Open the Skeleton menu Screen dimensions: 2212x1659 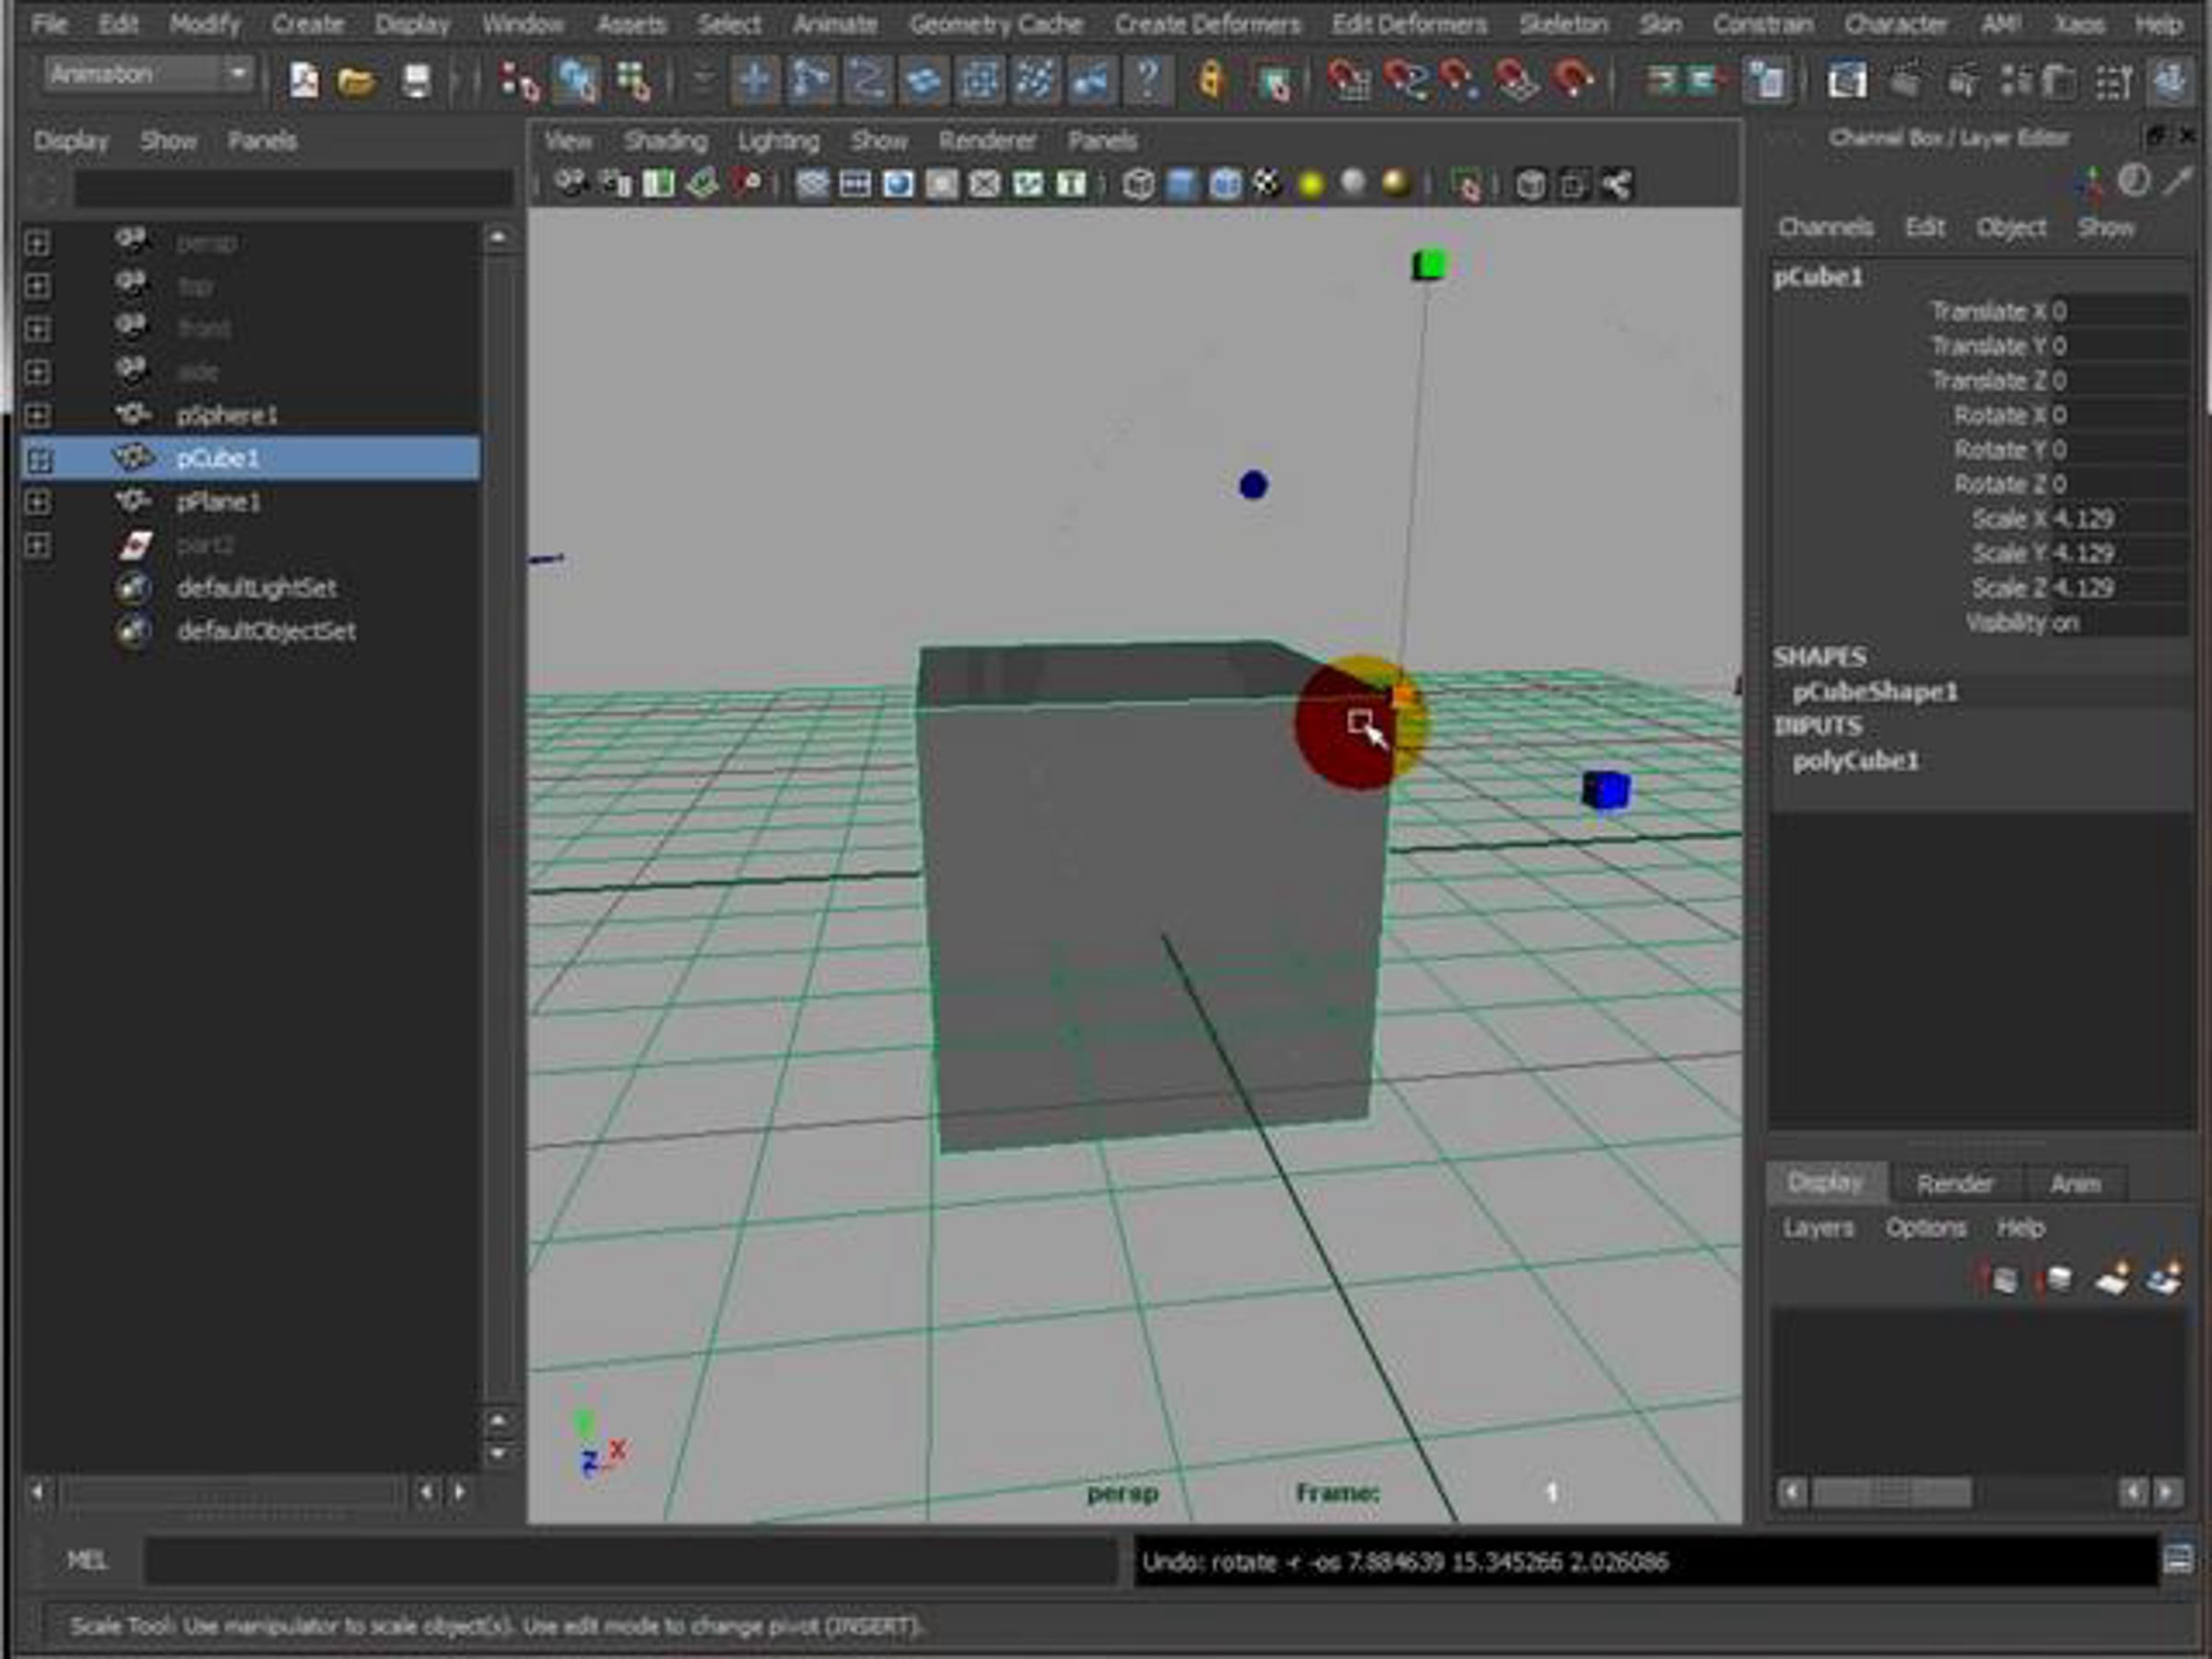1564,24
